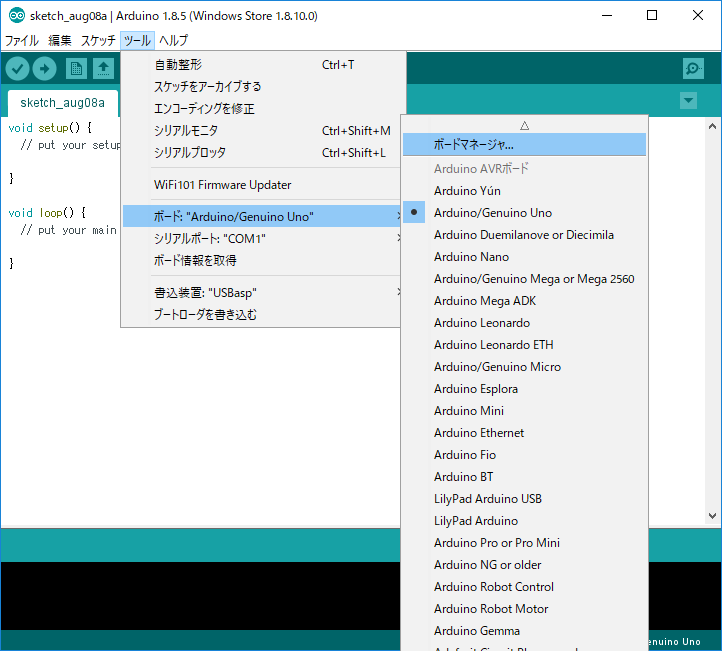Select Arduino Duemilanove or Diecimila board
Image resolution: width=722 pixels, height=651 pixels.
point(524,235)
